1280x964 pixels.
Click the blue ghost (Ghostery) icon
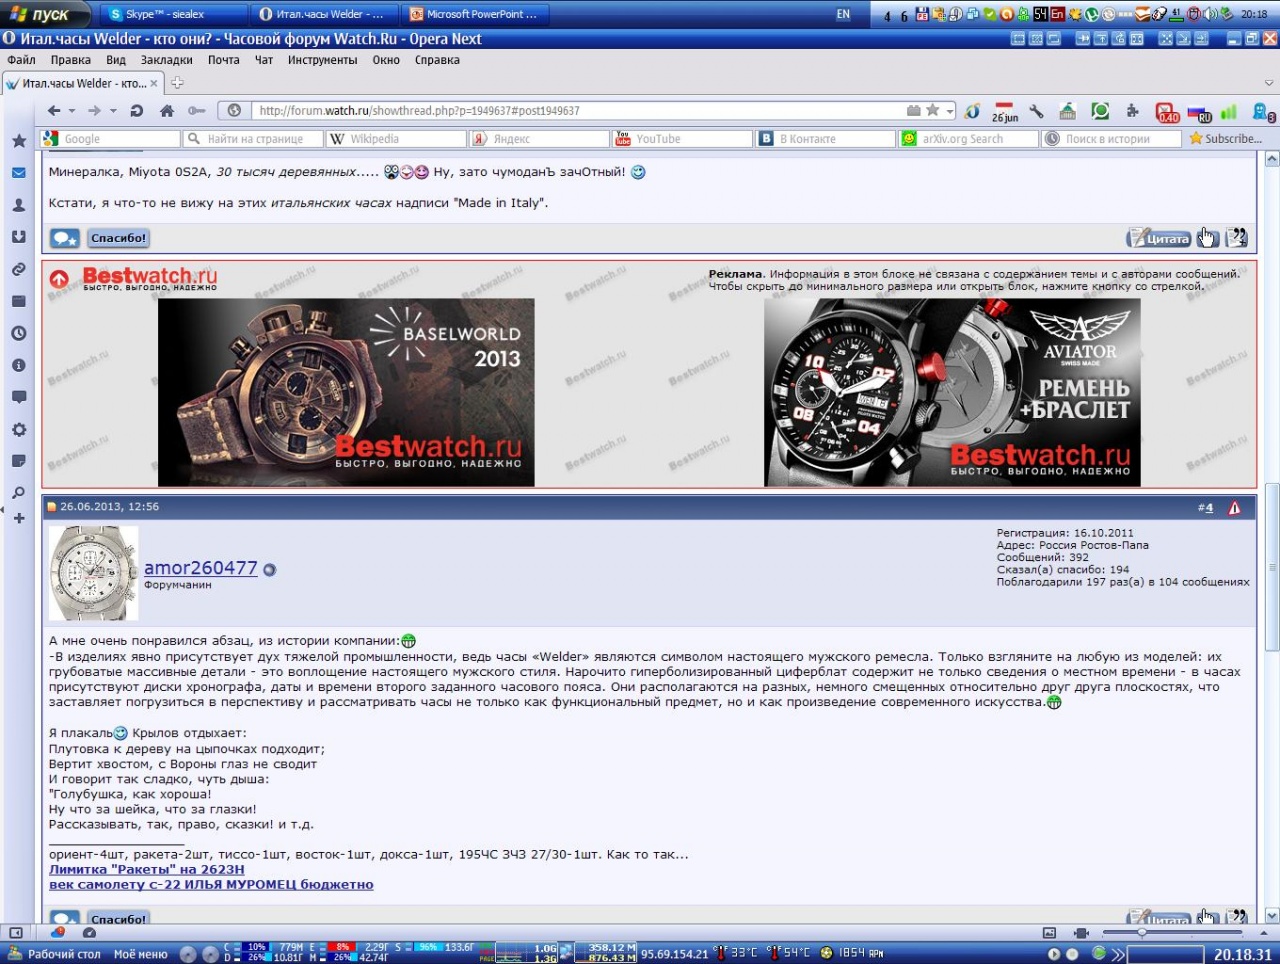tap(1263, 113)
